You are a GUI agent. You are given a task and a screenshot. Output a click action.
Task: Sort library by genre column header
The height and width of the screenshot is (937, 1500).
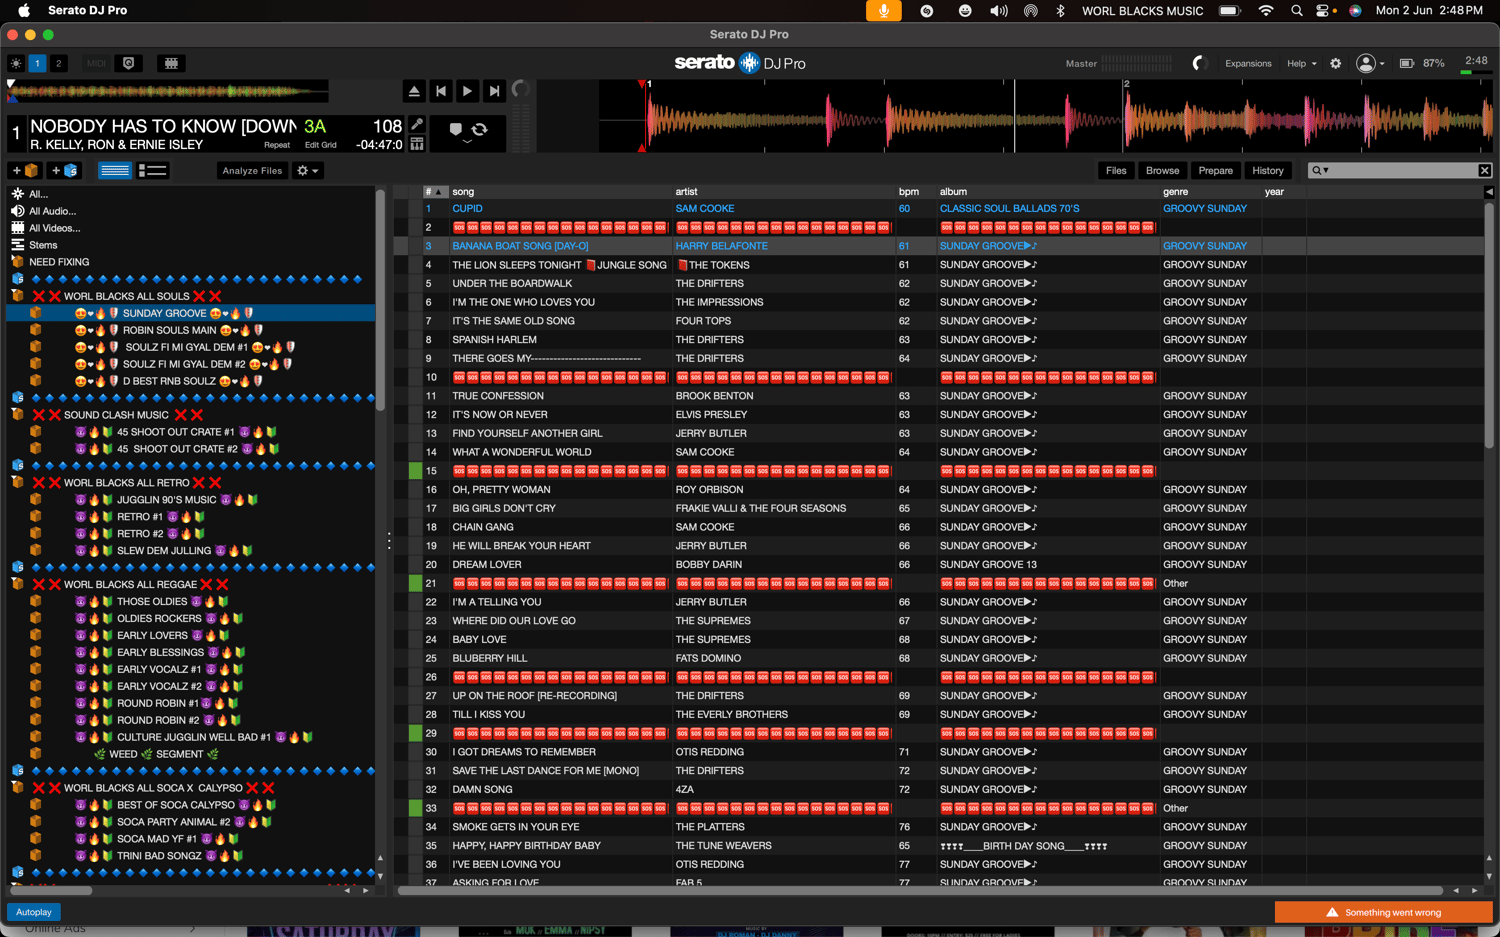tap(1210, 192)
